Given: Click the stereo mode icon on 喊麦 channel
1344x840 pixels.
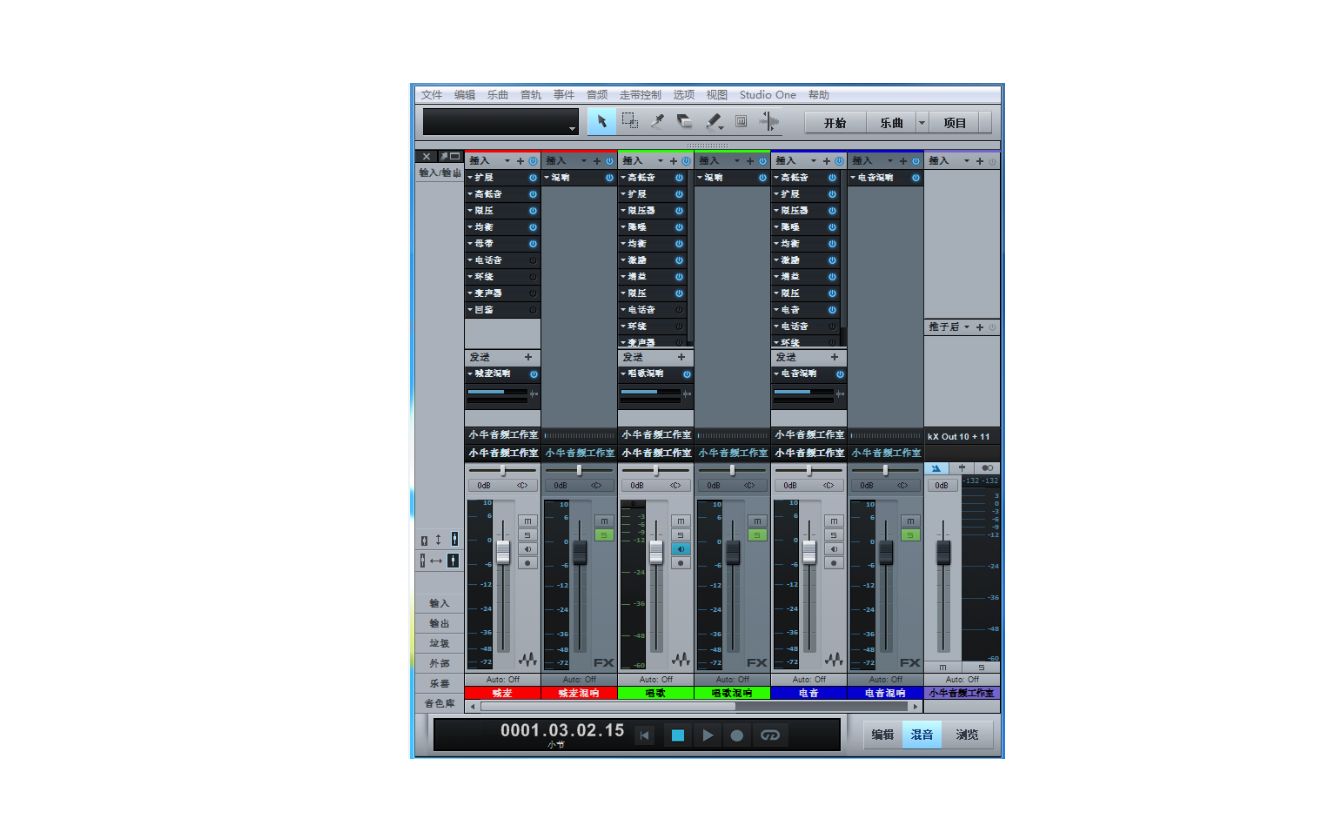Looking at the screenshot, I should (522, 485).
